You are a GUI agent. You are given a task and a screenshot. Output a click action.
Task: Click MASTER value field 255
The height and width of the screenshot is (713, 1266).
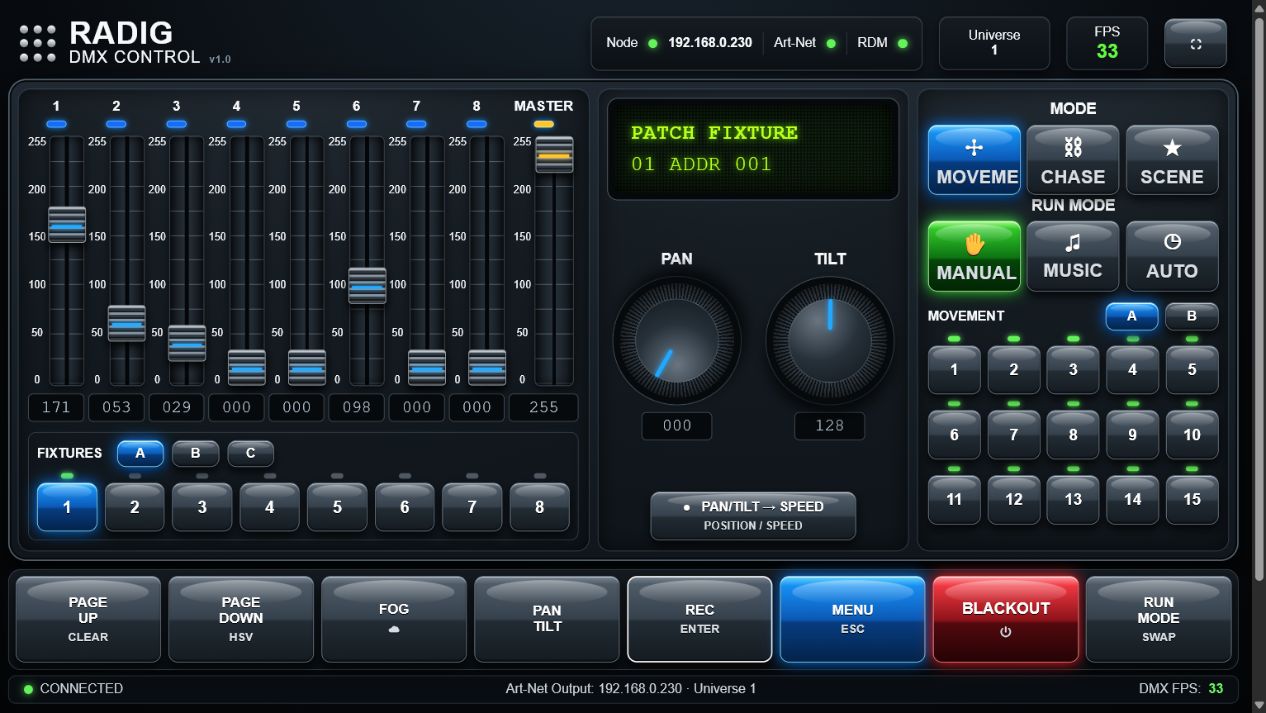click(x=543, y=407)
